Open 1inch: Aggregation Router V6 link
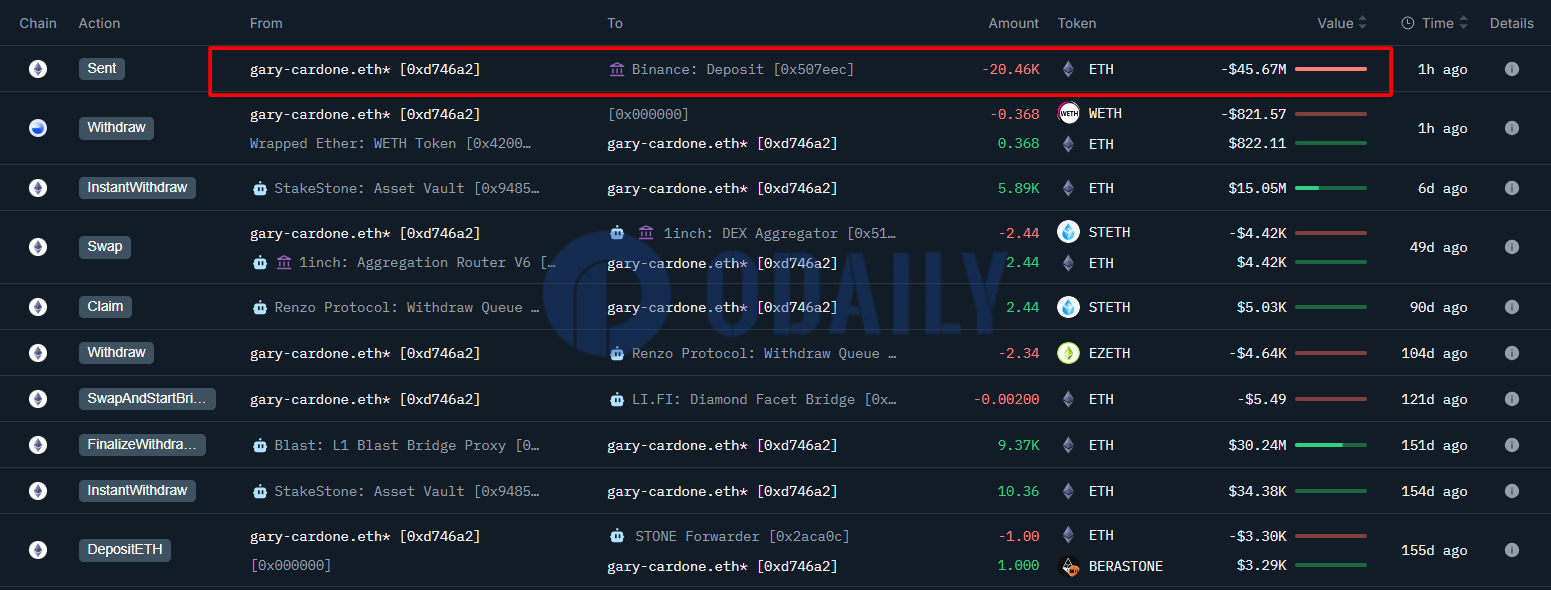1551x590 pixels. [428, 263]
